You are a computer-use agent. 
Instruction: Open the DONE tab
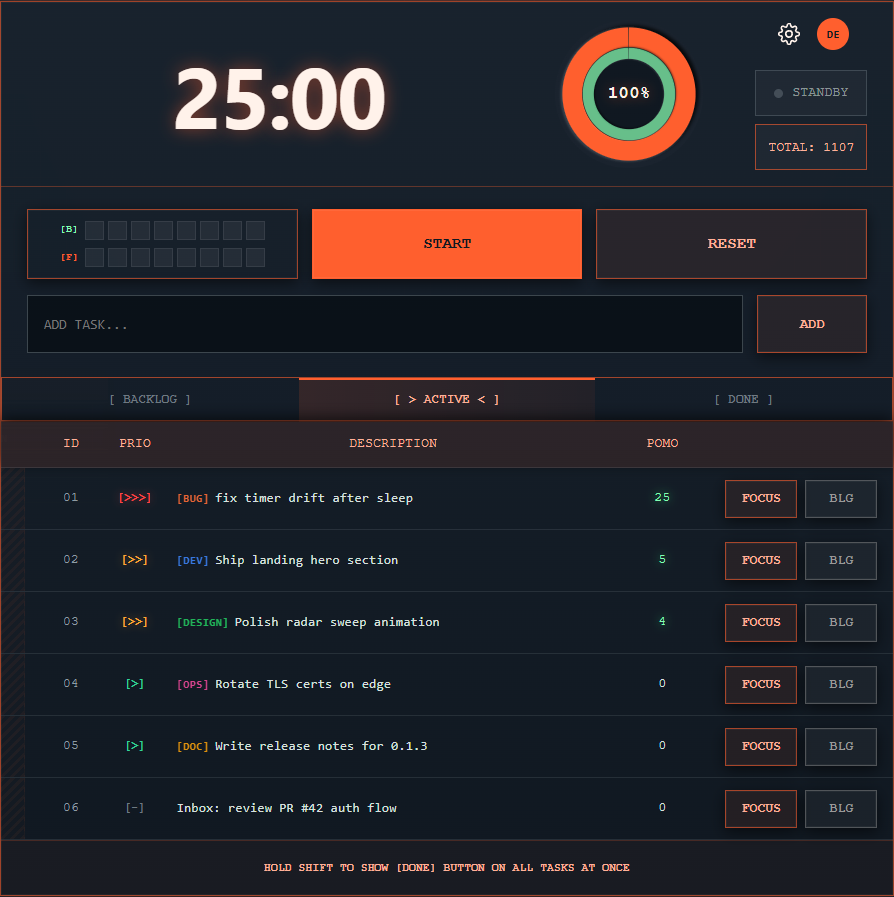743,399
